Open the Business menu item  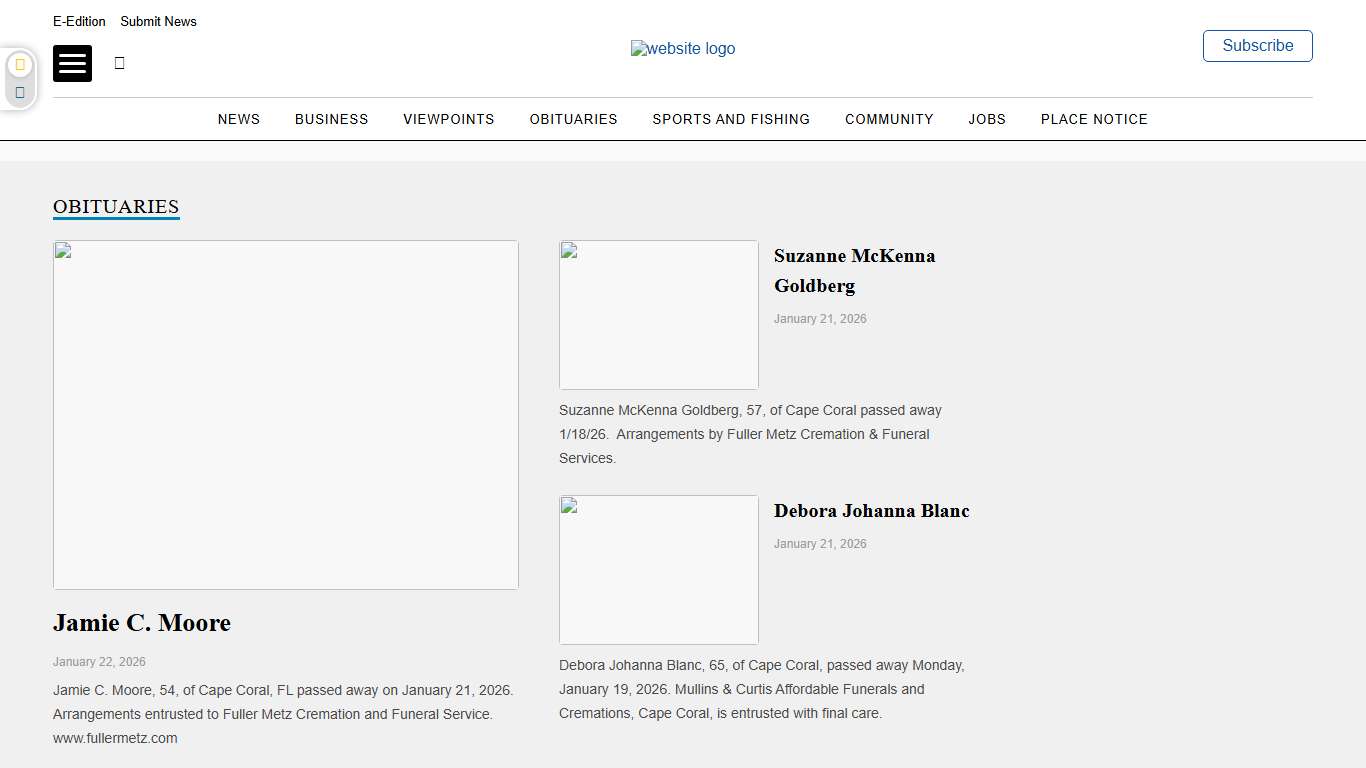[x=331, y=119]
